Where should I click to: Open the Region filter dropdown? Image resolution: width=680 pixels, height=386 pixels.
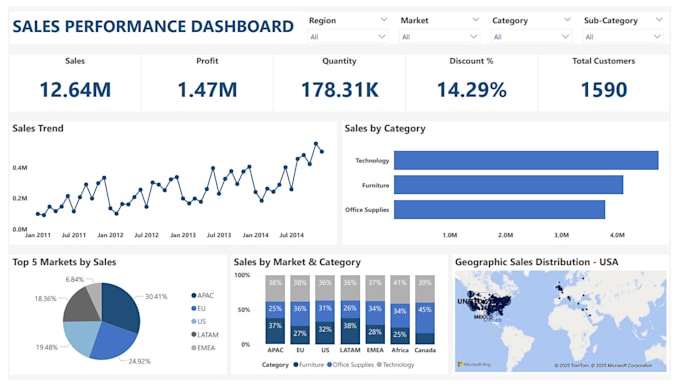tap(347, 37)
